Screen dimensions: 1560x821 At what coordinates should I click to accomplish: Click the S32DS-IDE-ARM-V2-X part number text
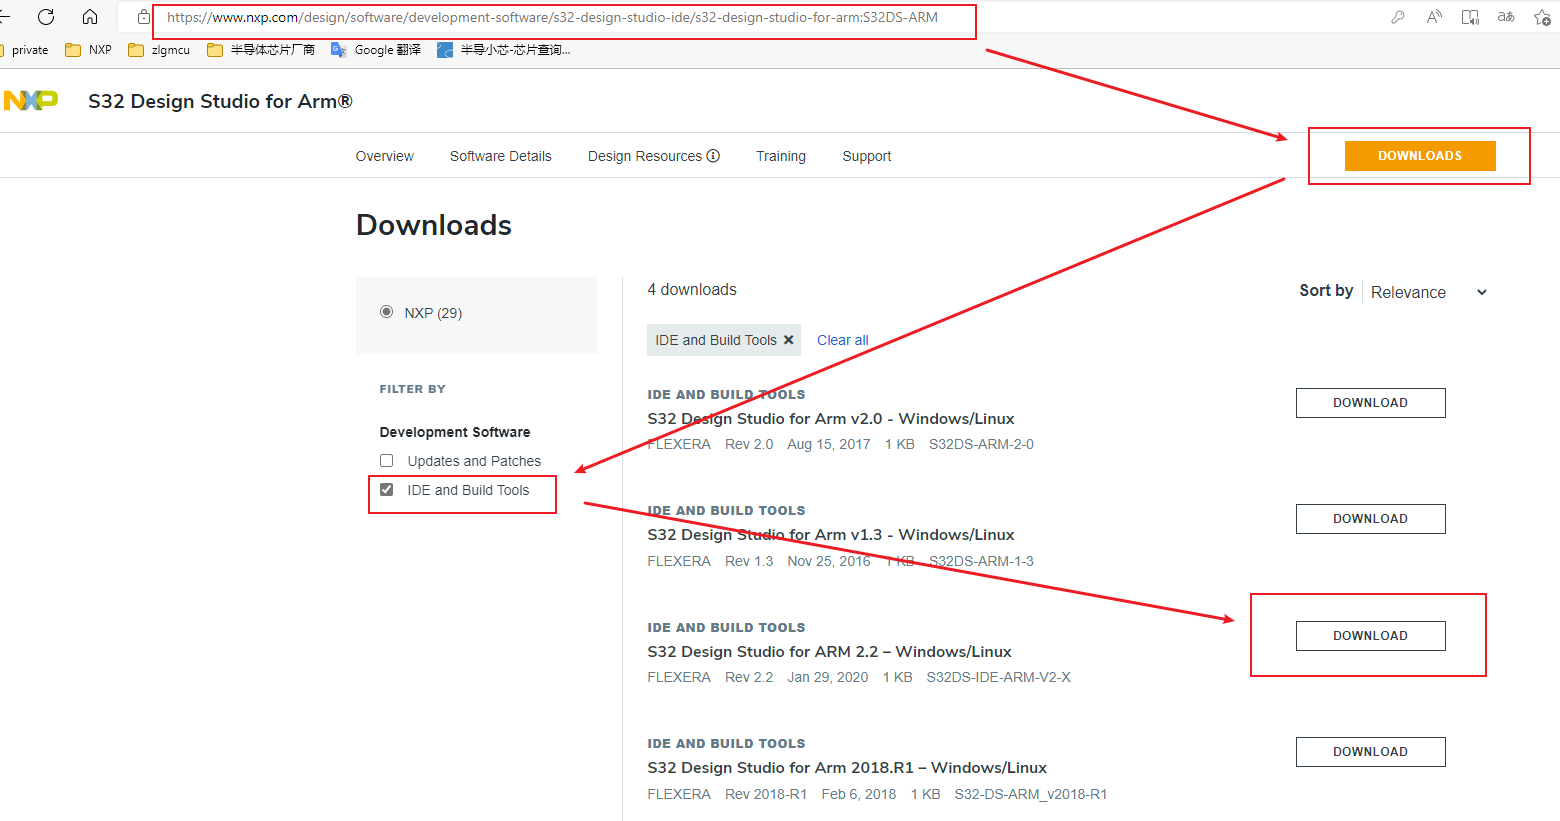click(998, 677)
